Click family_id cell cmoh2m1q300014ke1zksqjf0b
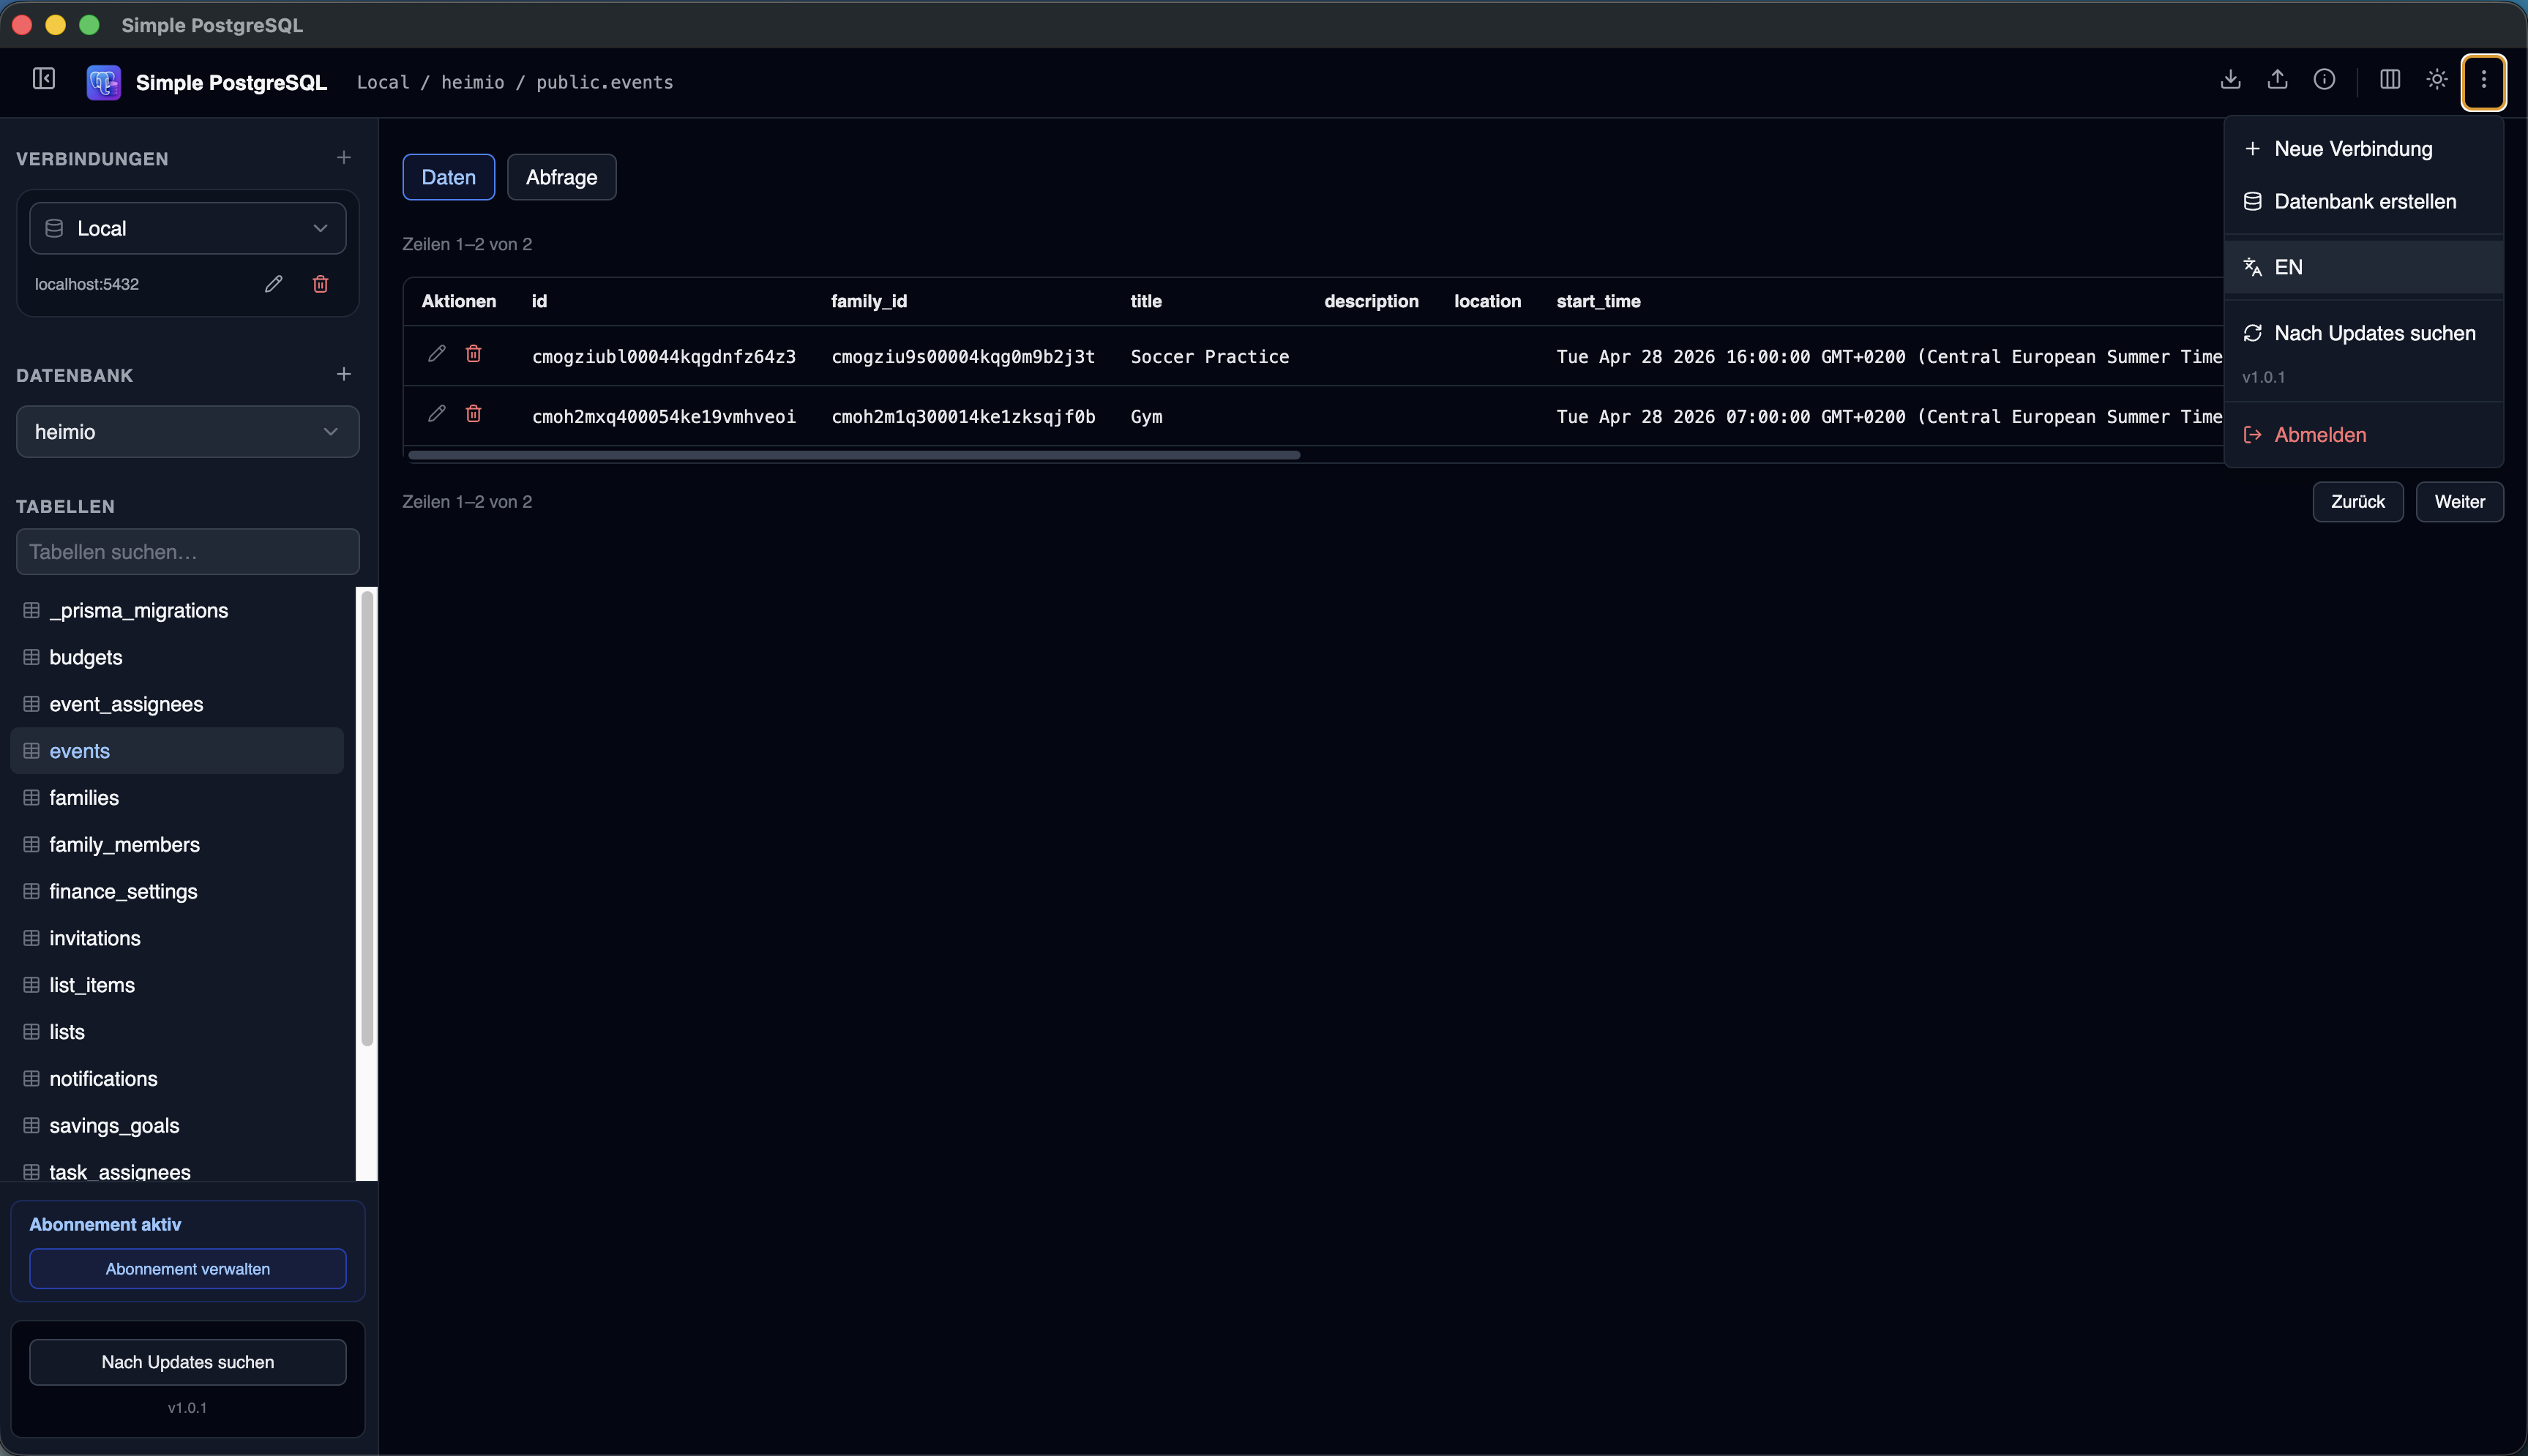2528x1456 pixels. pyautogui.click(x=963, y=417)
